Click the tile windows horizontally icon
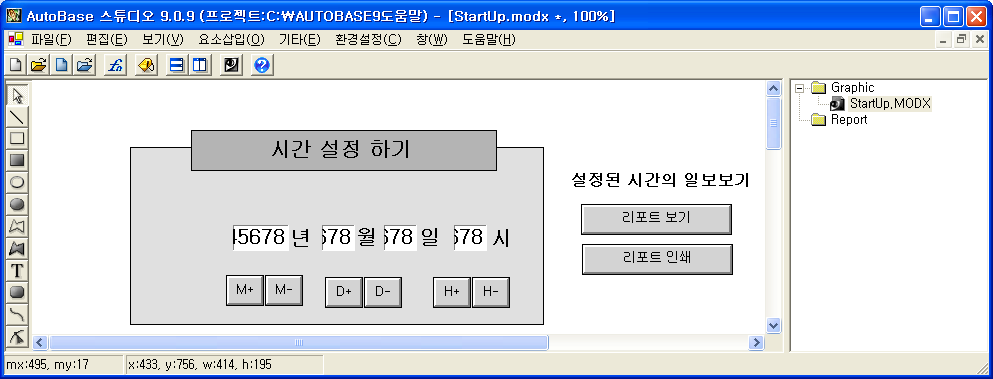This screenshot has width=993, height=379. 175,65
